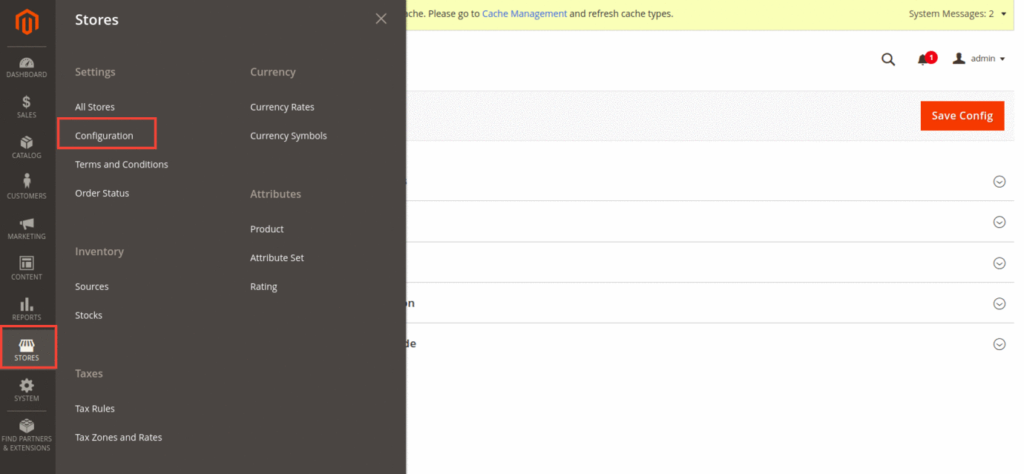Expand the first configuration section chevron
The height and width of the screenshot is (474, 1024).
point(998,181)
